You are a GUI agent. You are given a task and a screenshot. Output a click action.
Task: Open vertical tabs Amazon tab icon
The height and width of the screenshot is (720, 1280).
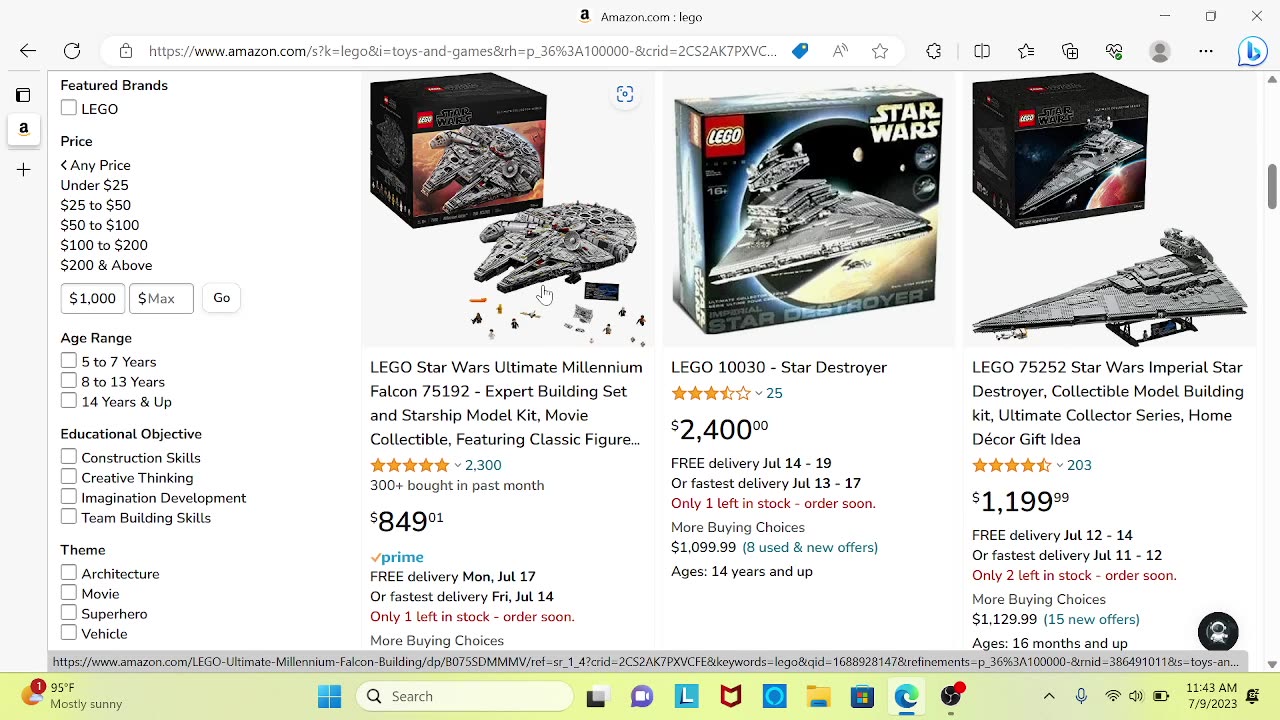[23, 129]
